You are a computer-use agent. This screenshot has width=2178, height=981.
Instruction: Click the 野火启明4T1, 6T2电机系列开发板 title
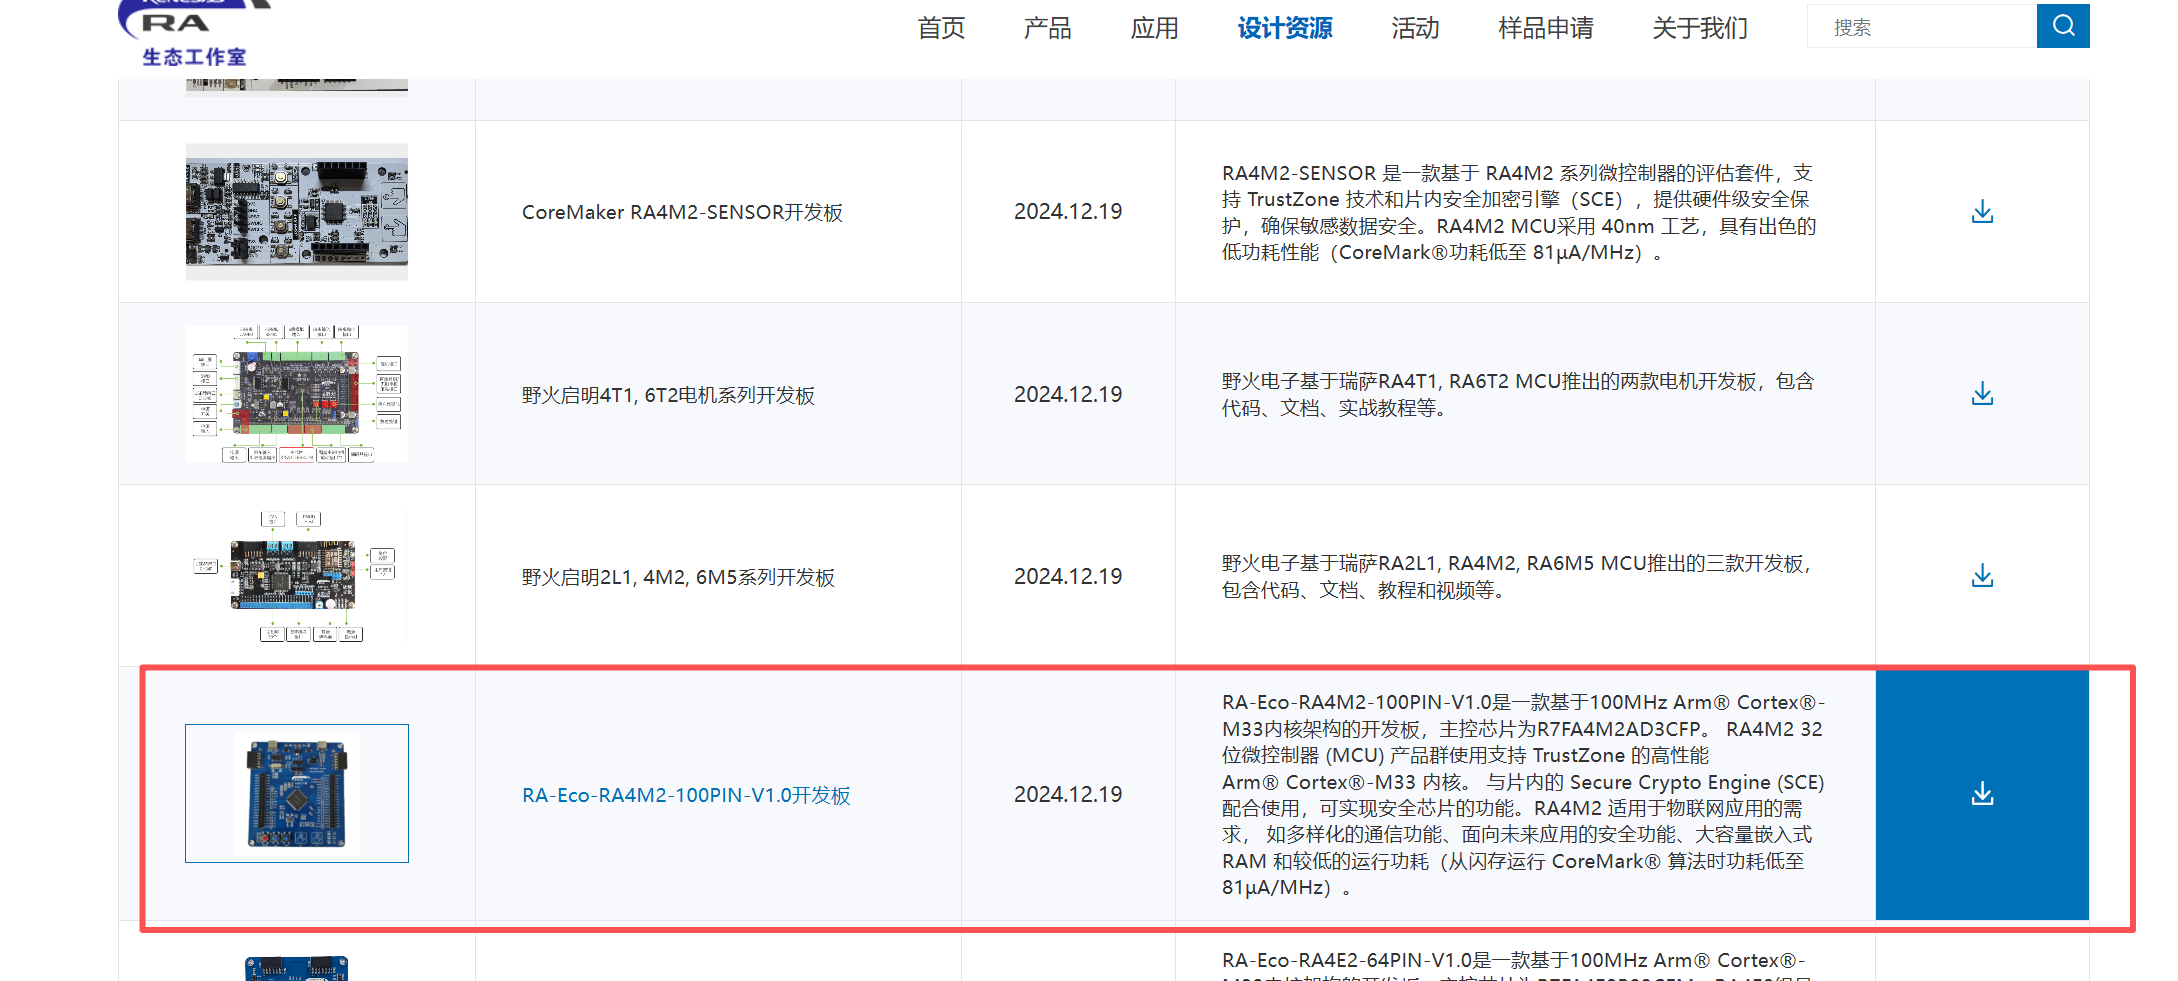668,395
